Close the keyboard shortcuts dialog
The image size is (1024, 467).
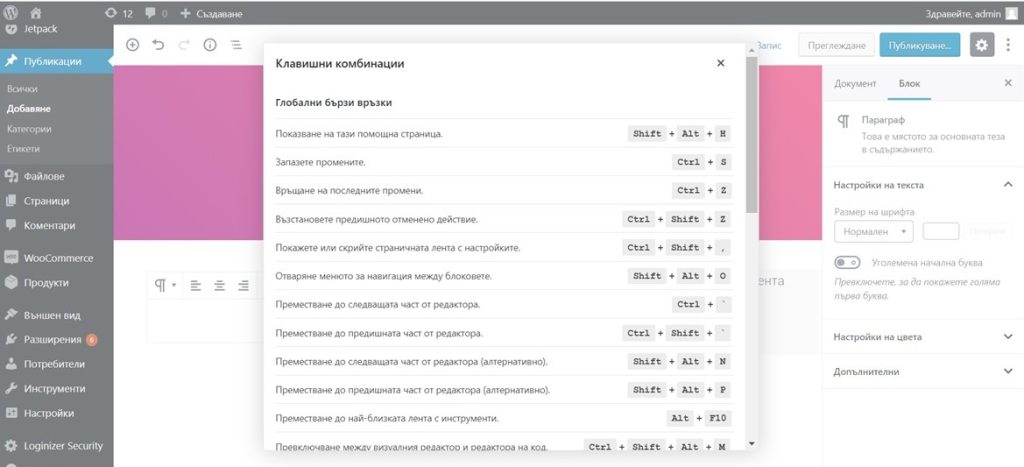[x=720, y=63]
